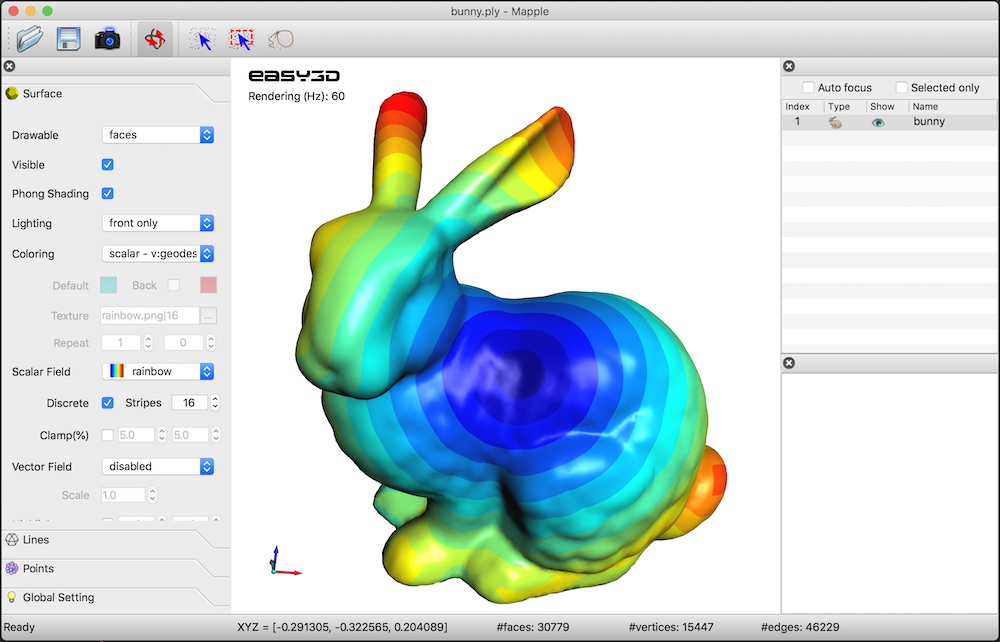Switch to the Lines tab
The height and width of the screenshot is (642, 1000).
[36, 540]
